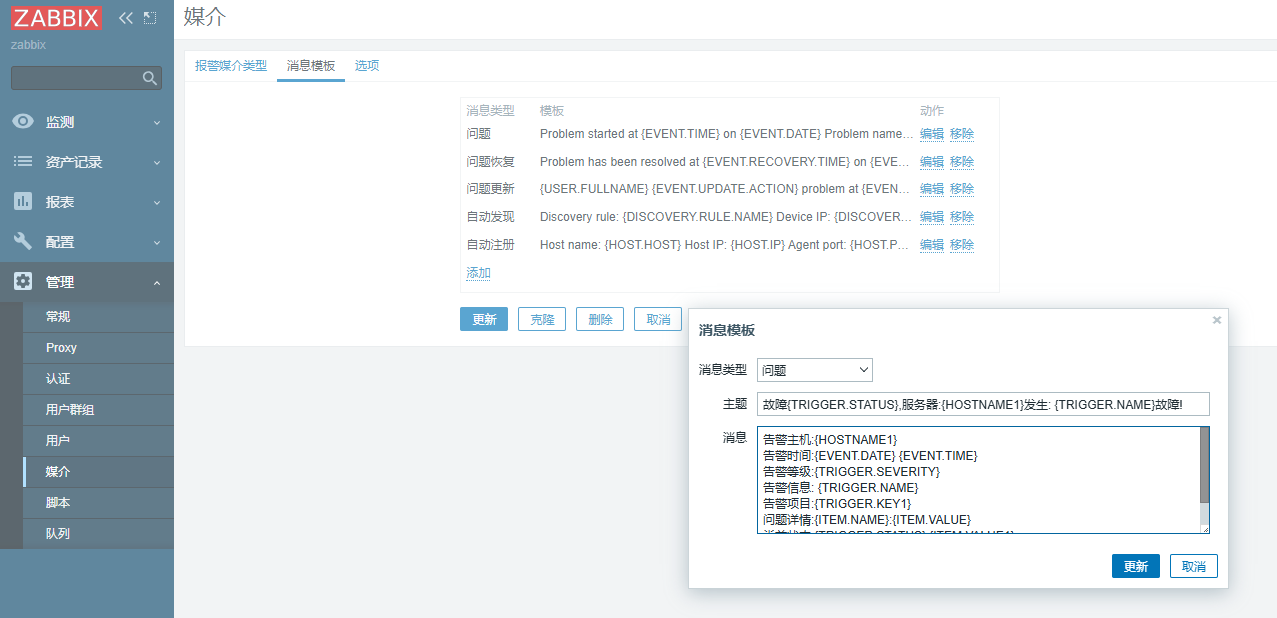Viewport: 1277px width, 618px height.
Task: Click the ZABBIX logo
Action: (56, 17)
